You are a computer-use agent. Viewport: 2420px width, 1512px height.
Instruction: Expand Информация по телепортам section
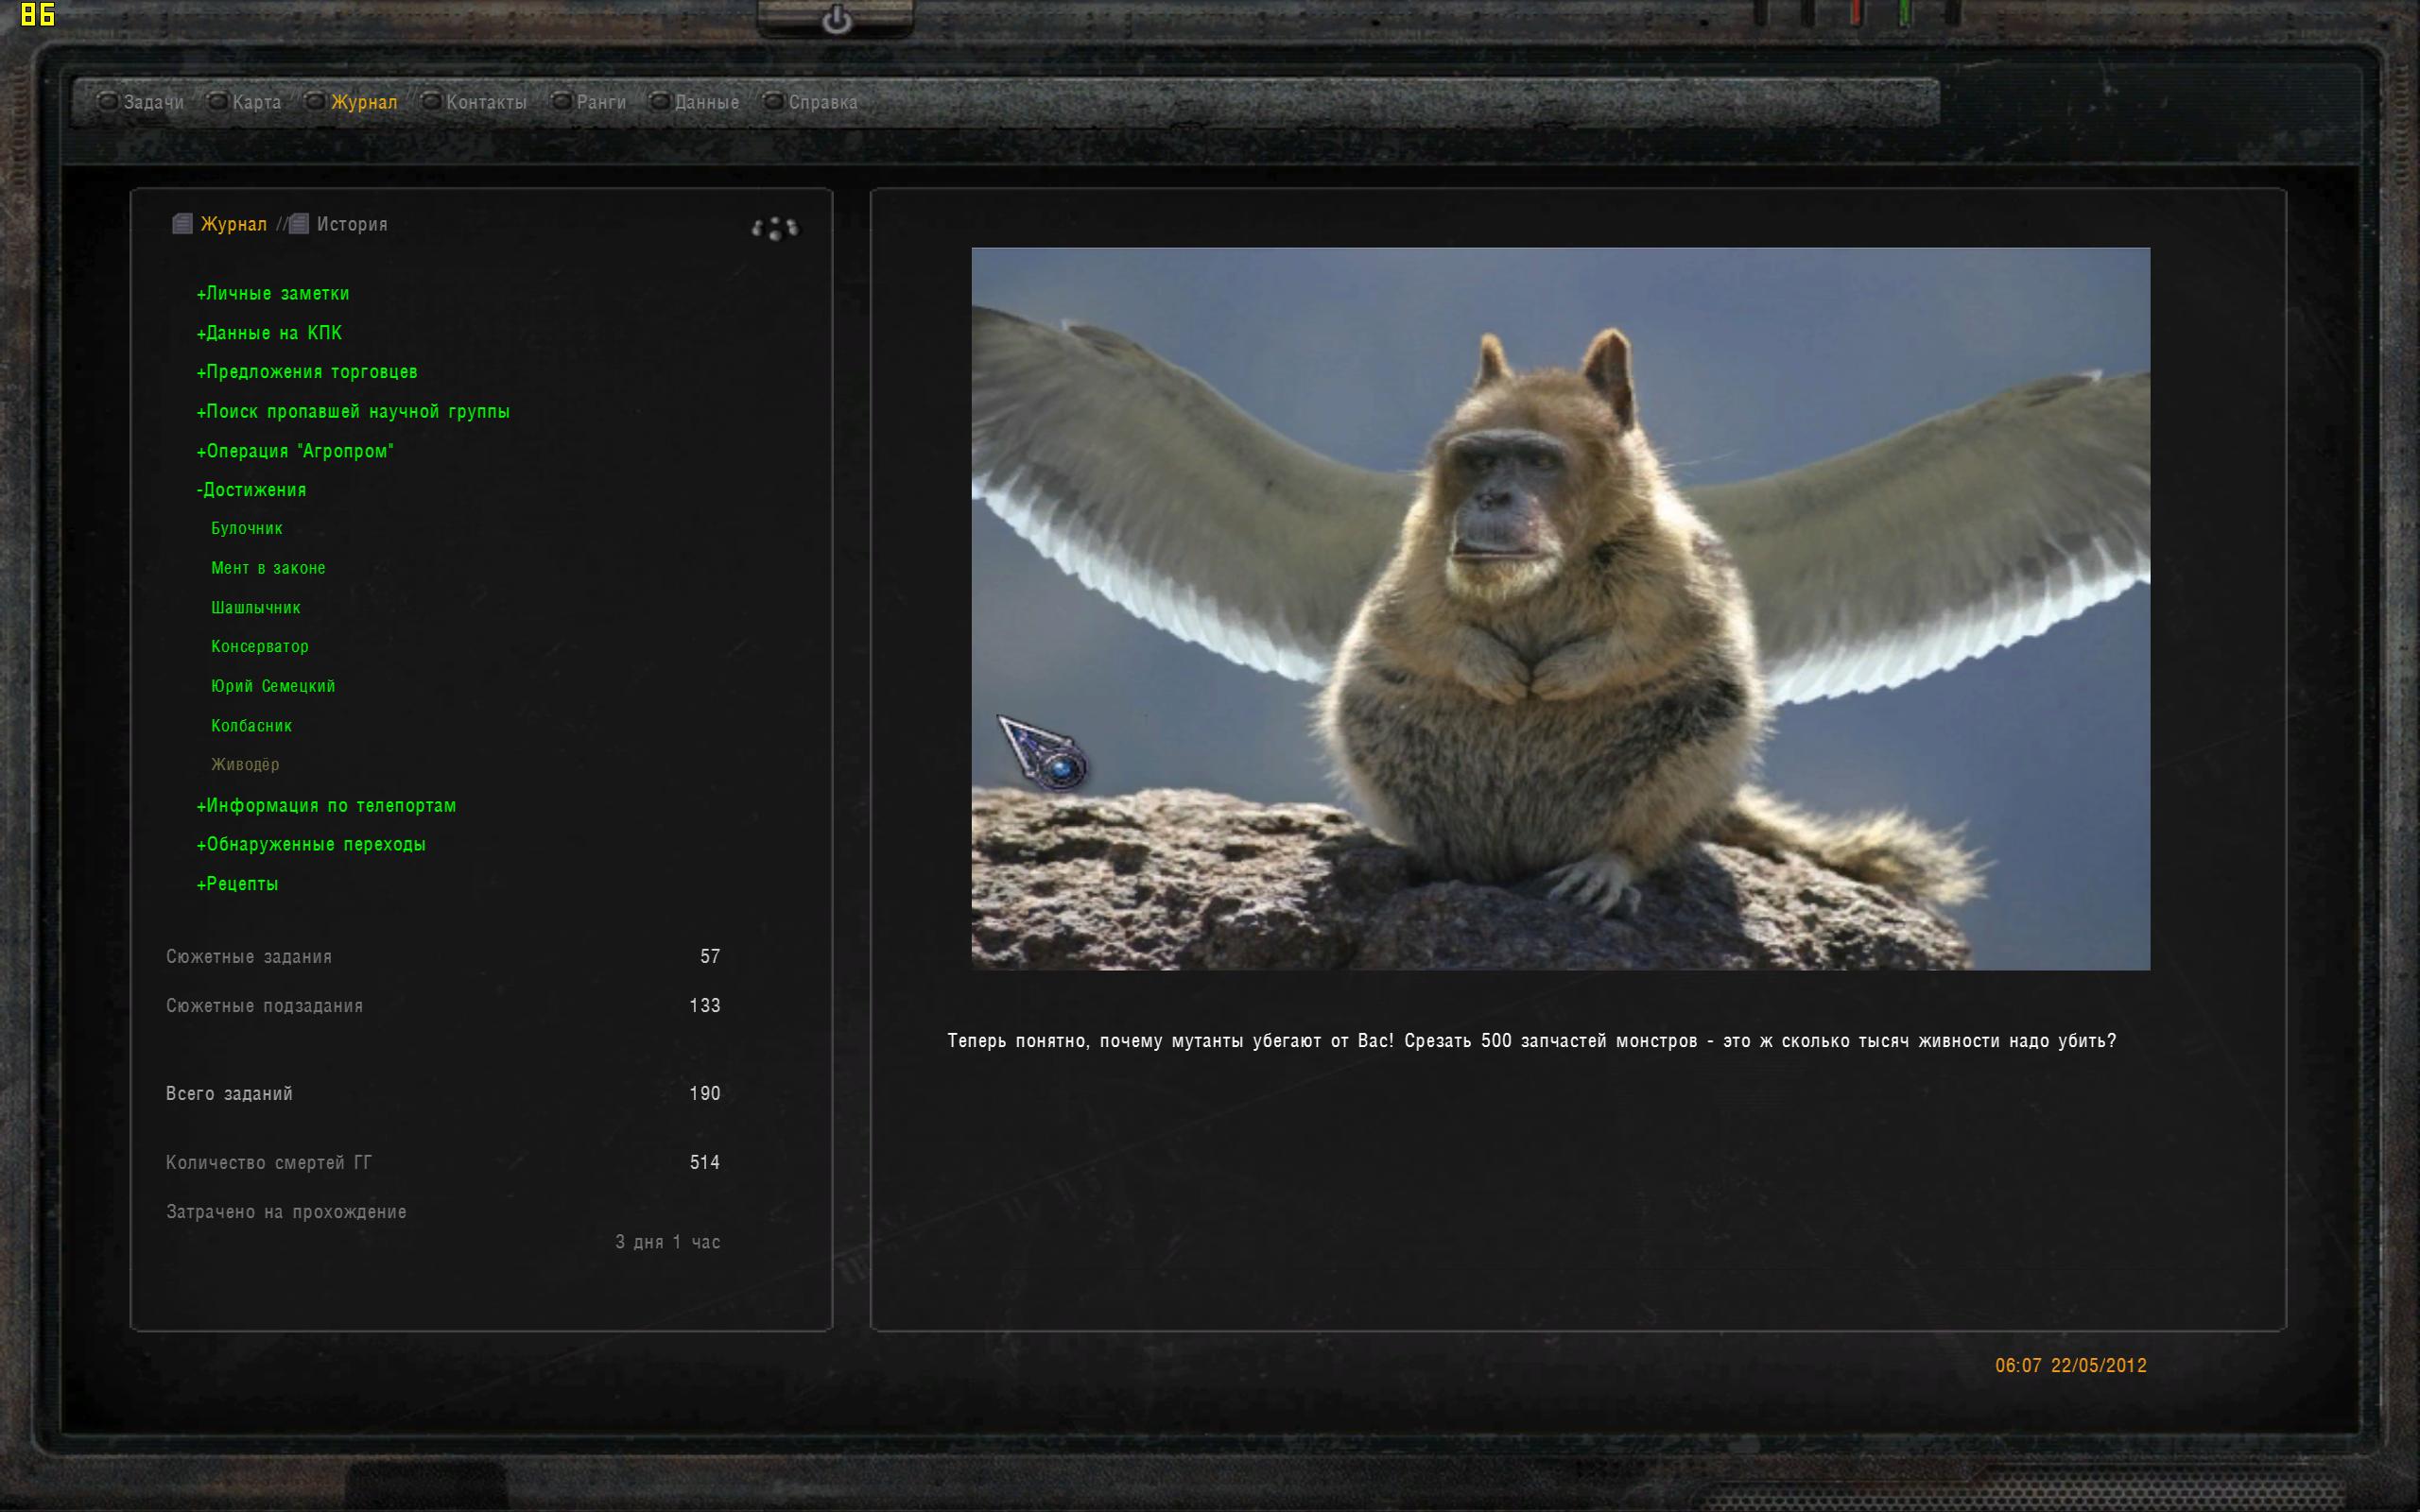326,805
